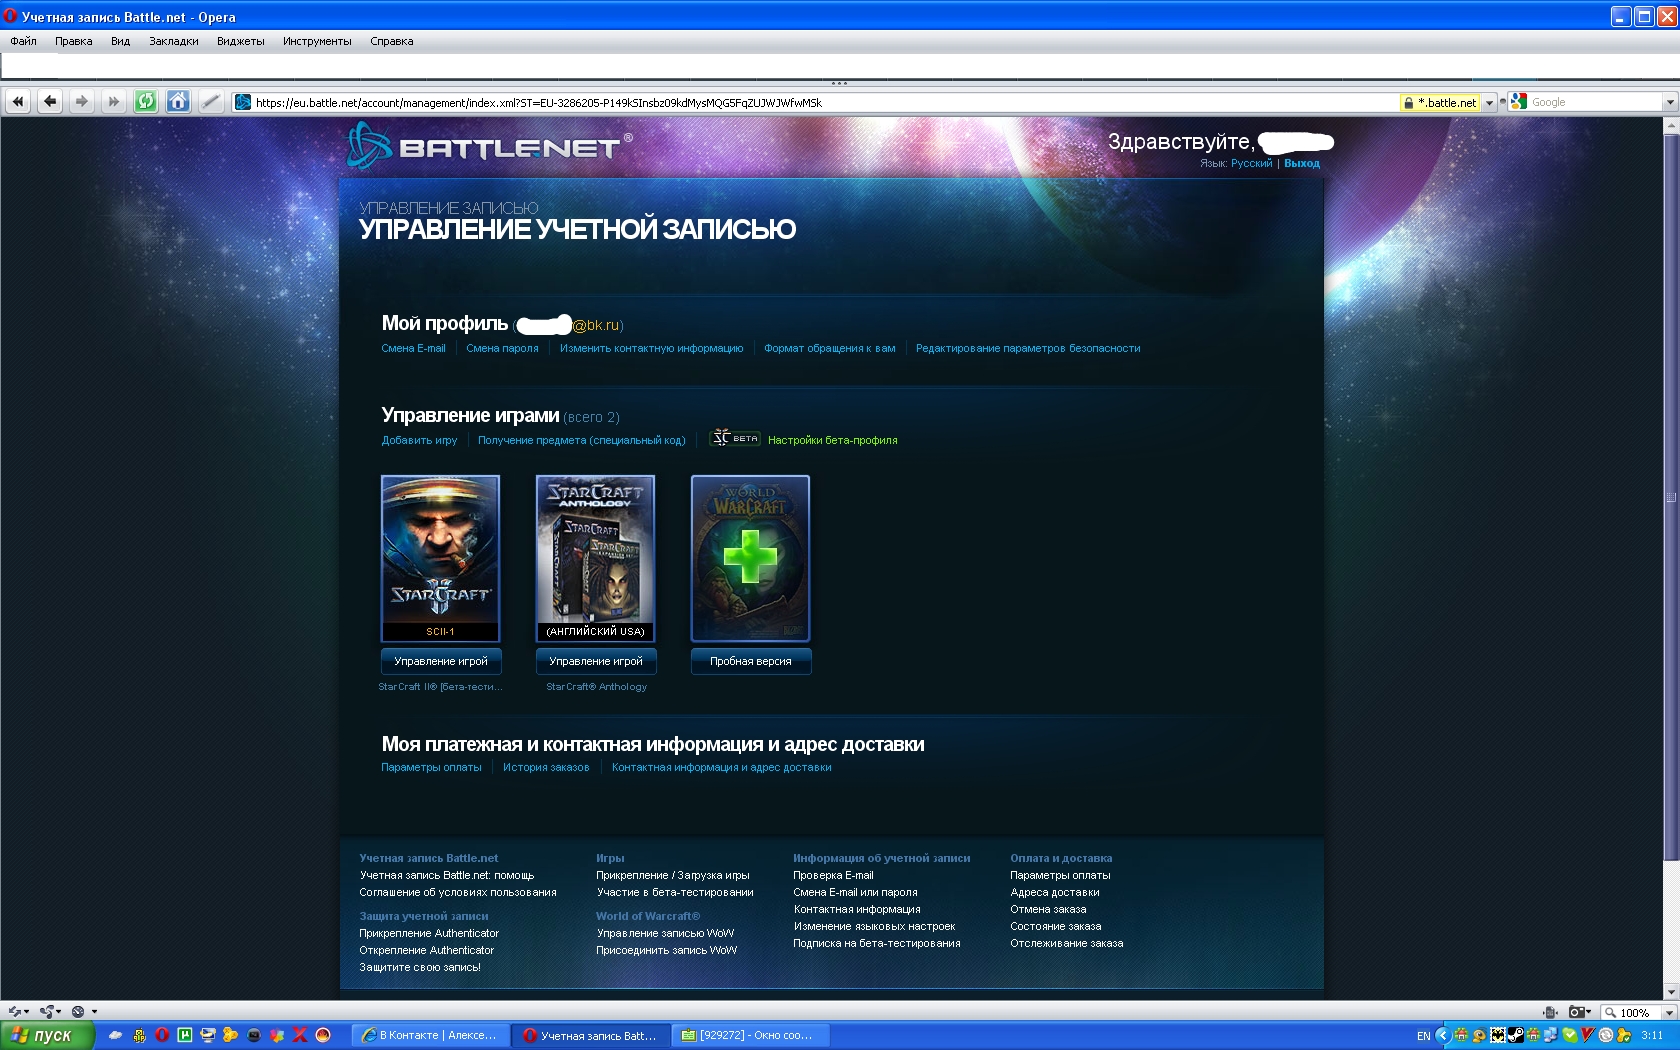Open the Windows пуск Start button
This screenshot has width=1680, height=1050.
(x=46, y=1035)
